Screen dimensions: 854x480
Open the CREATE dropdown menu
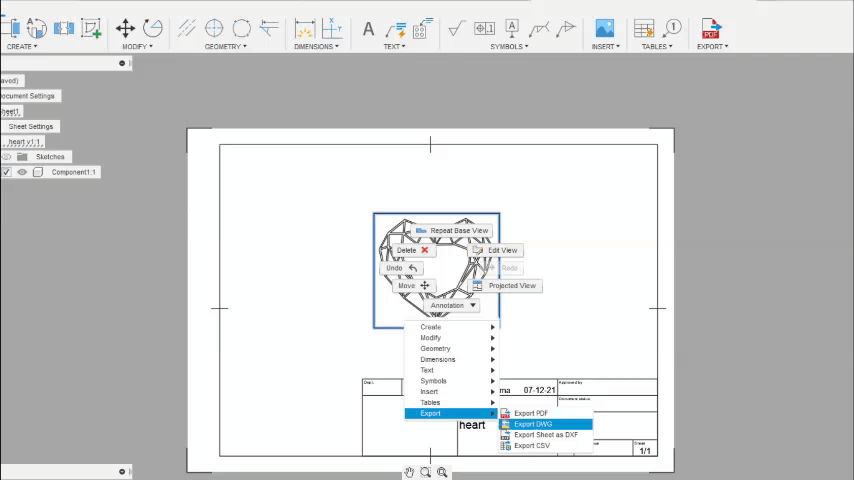tap(22, 47)
